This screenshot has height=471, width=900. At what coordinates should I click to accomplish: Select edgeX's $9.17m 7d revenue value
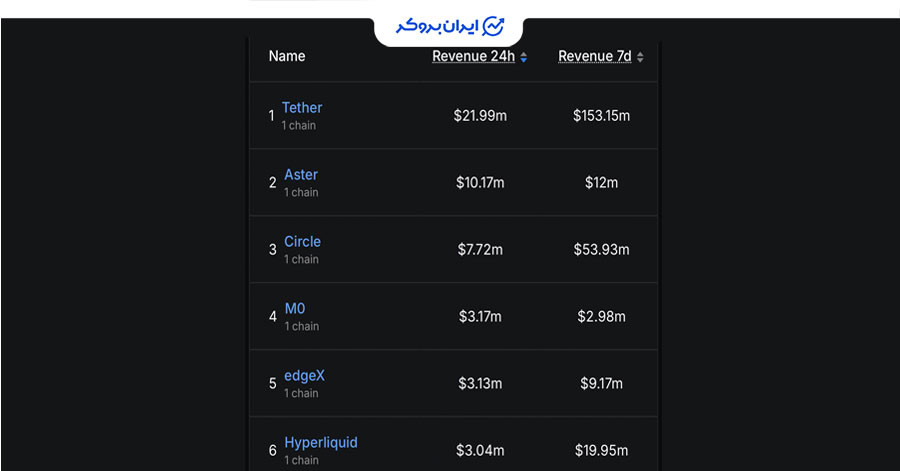pos(601,384)
